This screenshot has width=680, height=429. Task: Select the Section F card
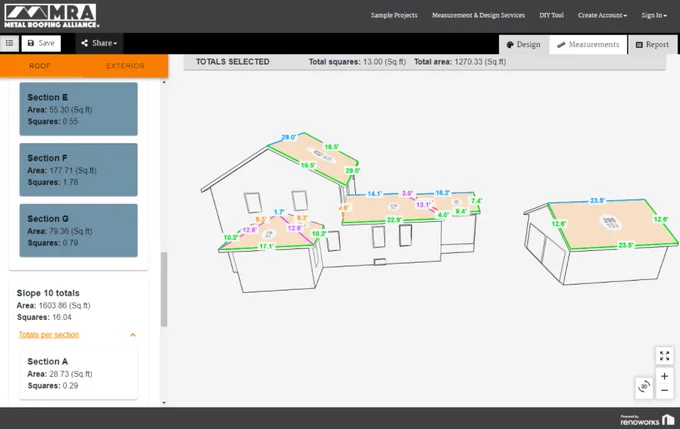pyautogui.click(x=78, y=170)
